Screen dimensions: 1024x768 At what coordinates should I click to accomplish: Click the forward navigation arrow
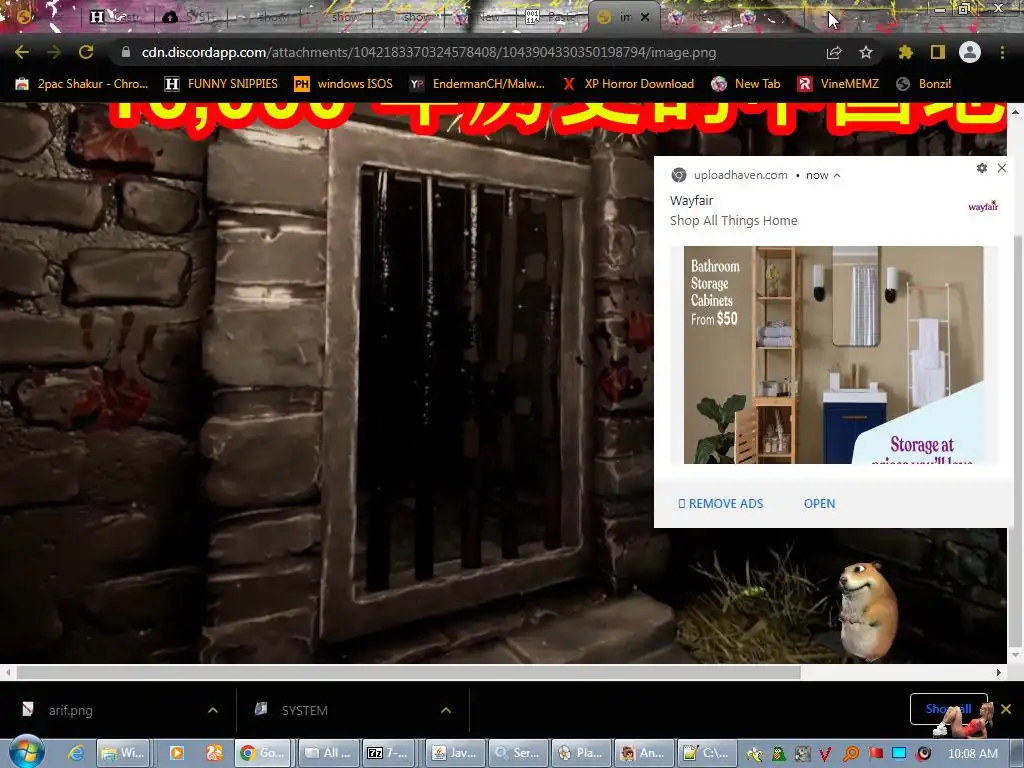(54, 52)
